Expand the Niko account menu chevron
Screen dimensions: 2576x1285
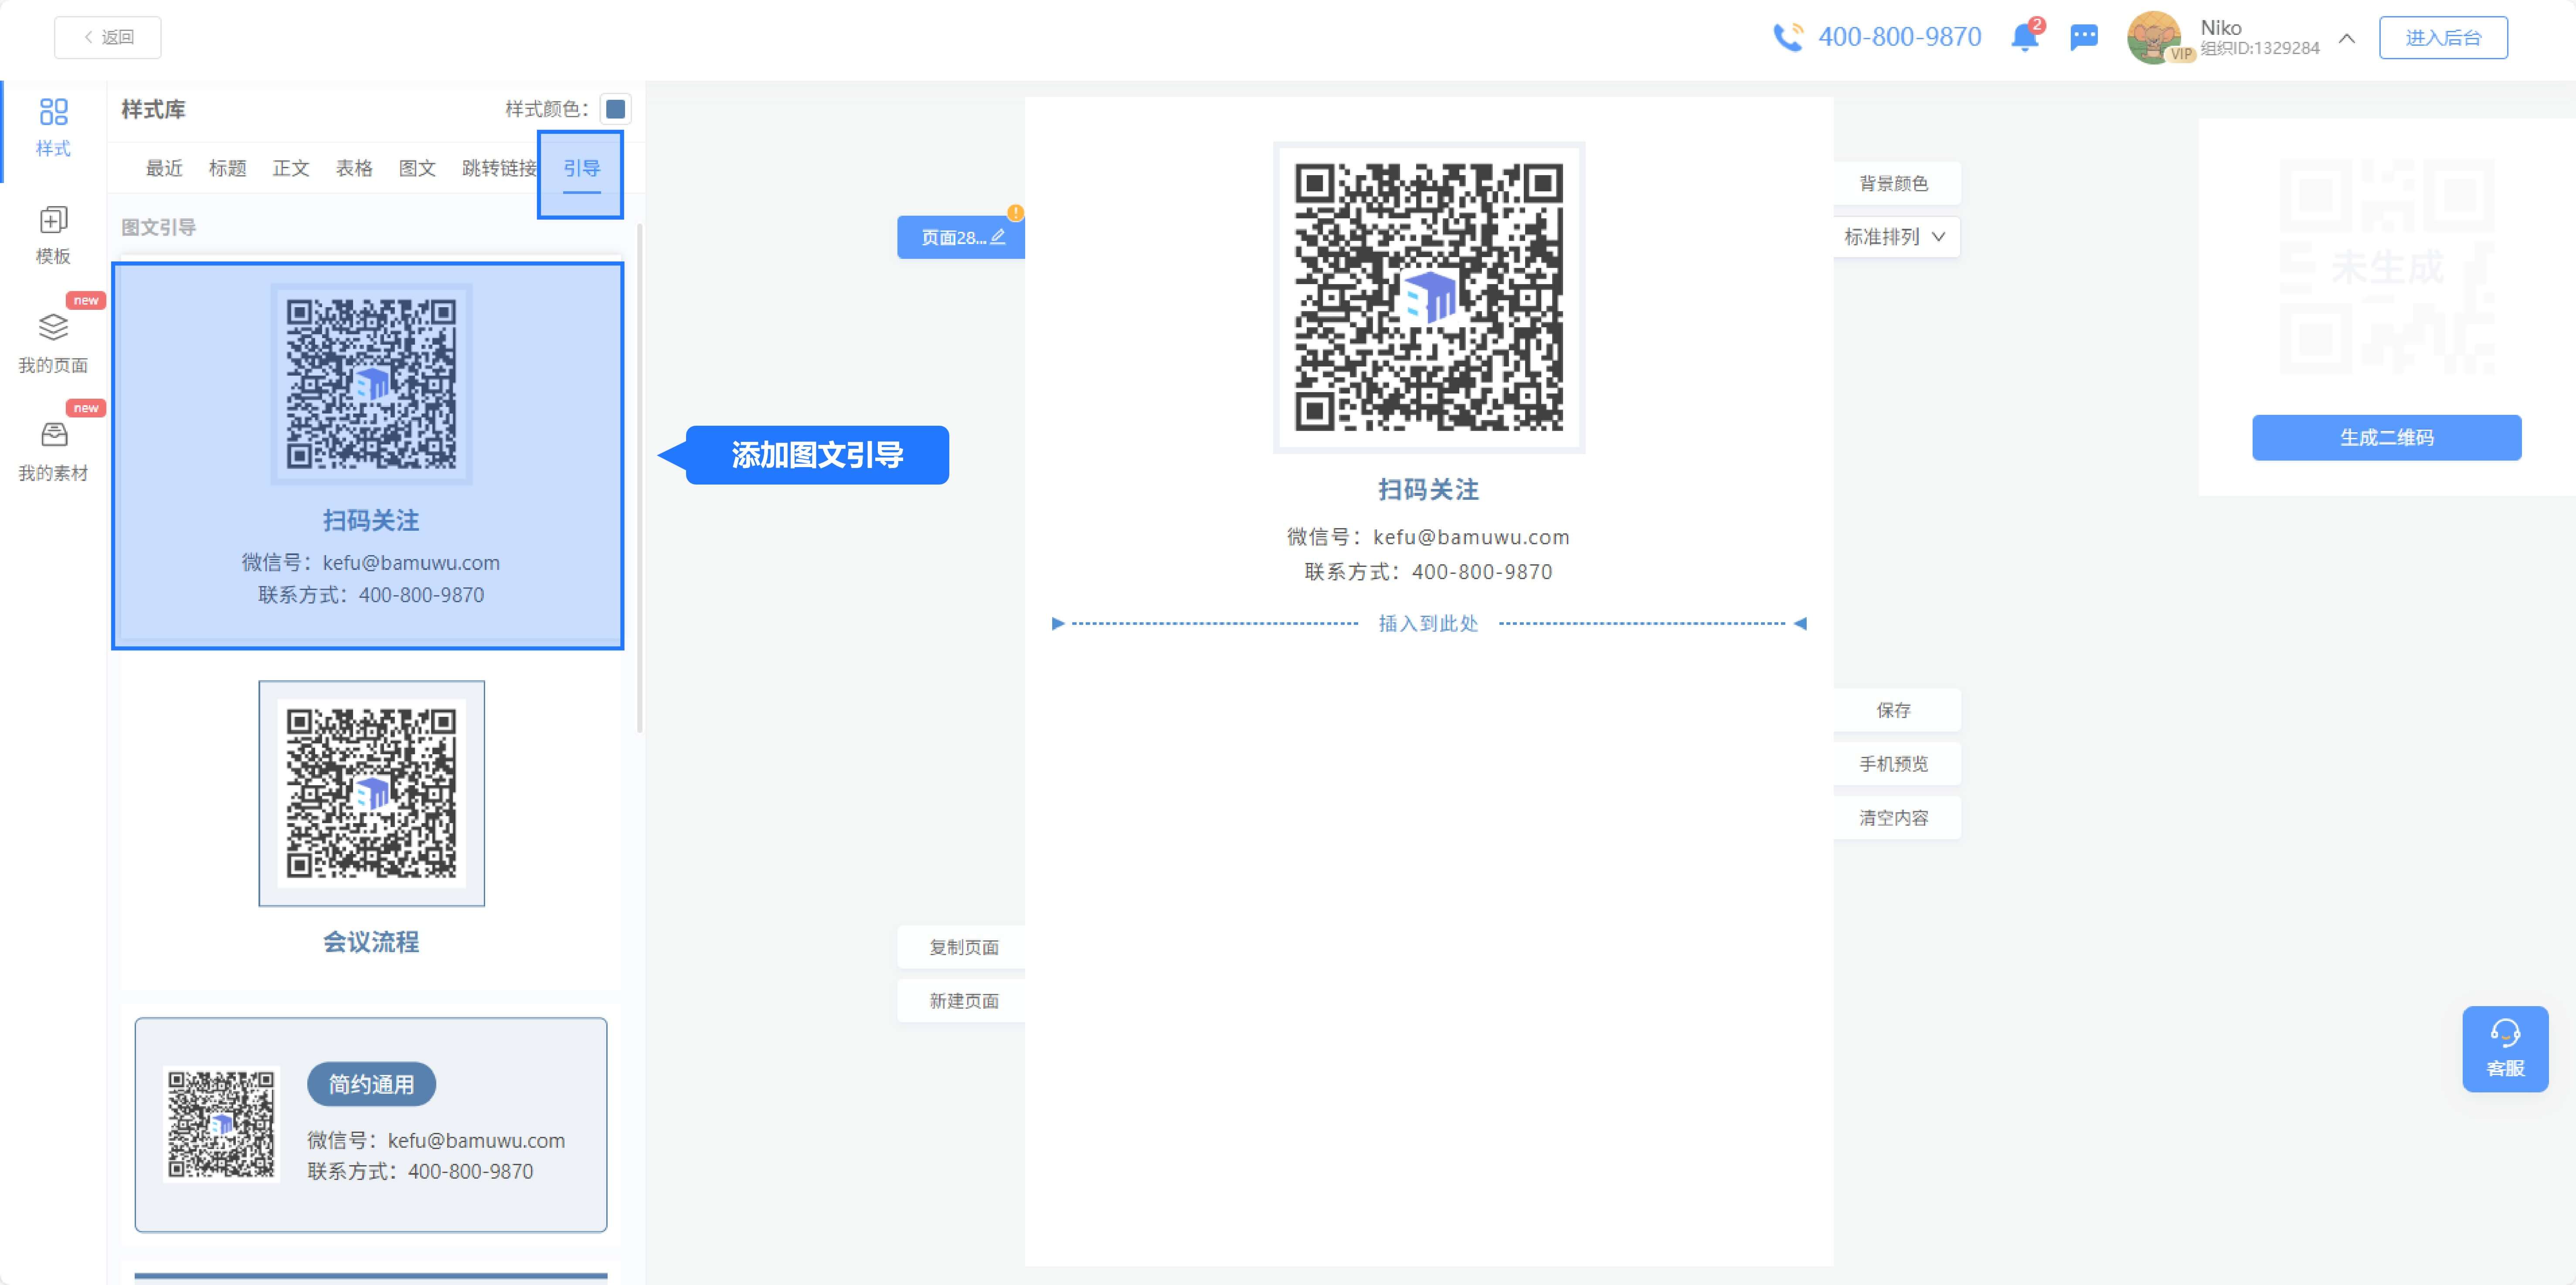coord(2347,38)
